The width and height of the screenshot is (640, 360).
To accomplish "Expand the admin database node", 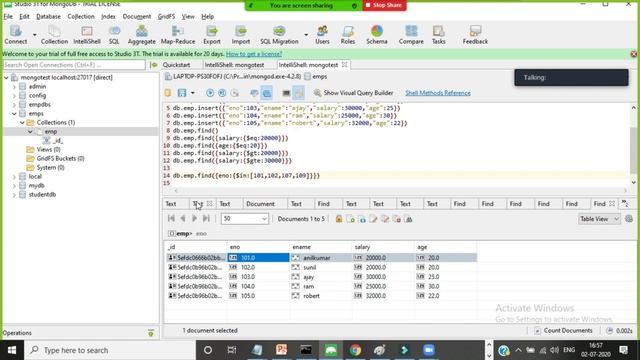I will point(14,87).
